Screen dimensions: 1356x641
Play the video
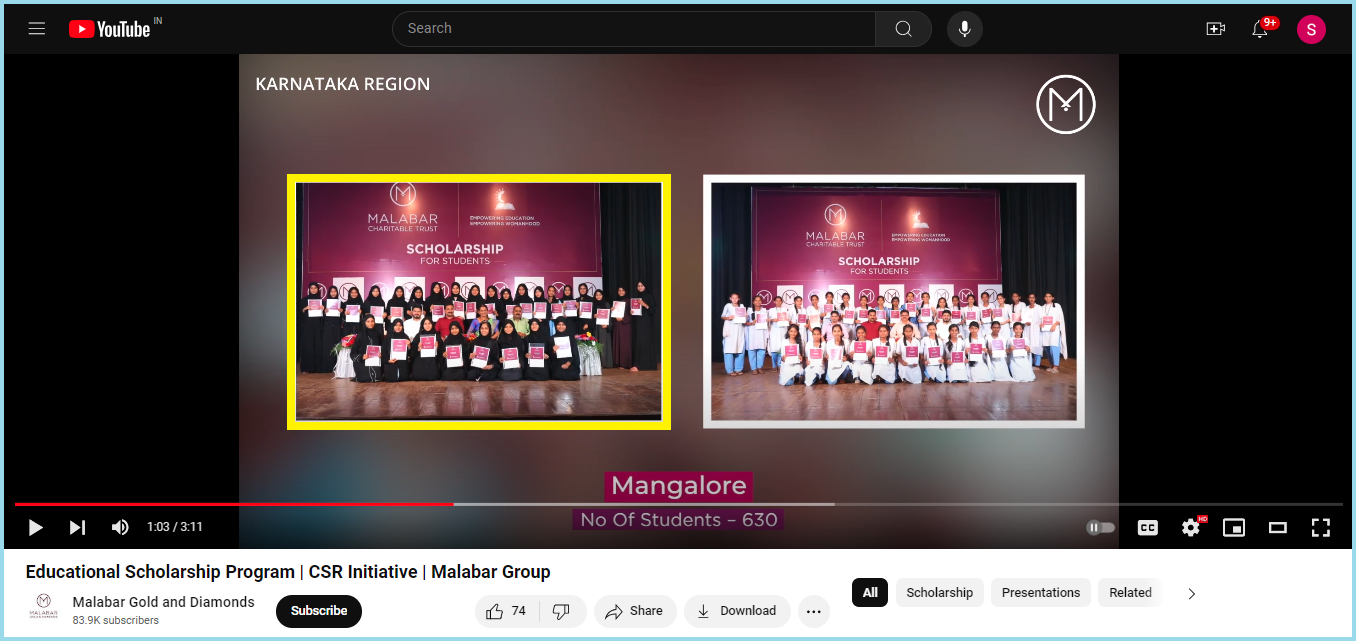pyautogui.click(x=35, y=527)
